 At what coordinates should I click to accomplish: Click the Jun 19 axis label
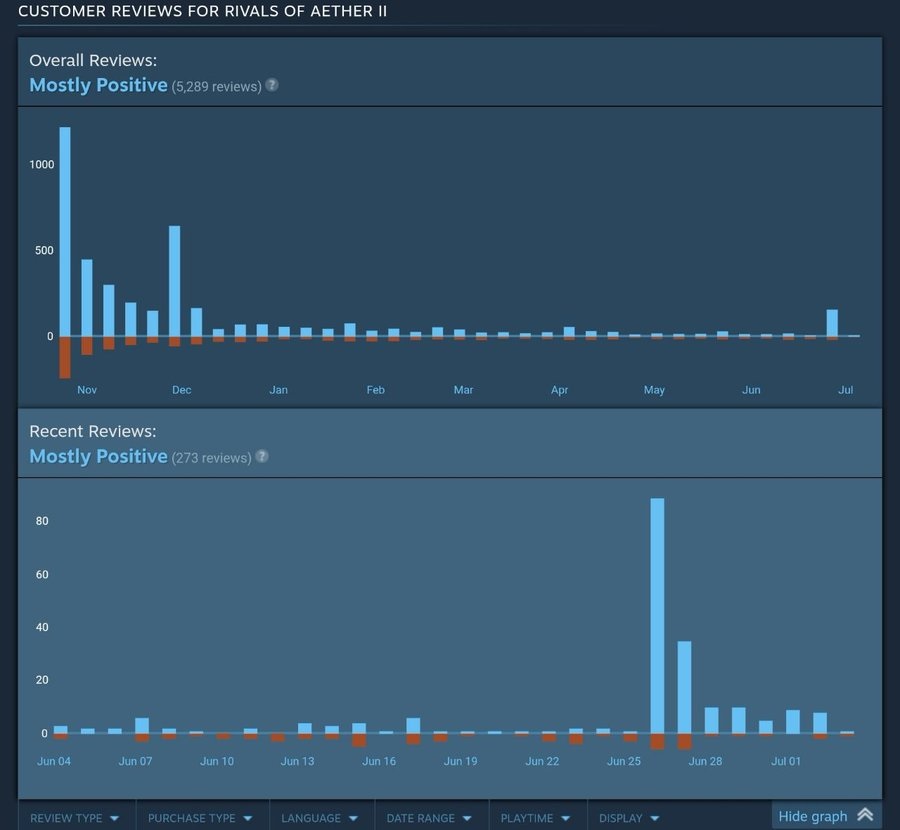[x=460, y=761]
